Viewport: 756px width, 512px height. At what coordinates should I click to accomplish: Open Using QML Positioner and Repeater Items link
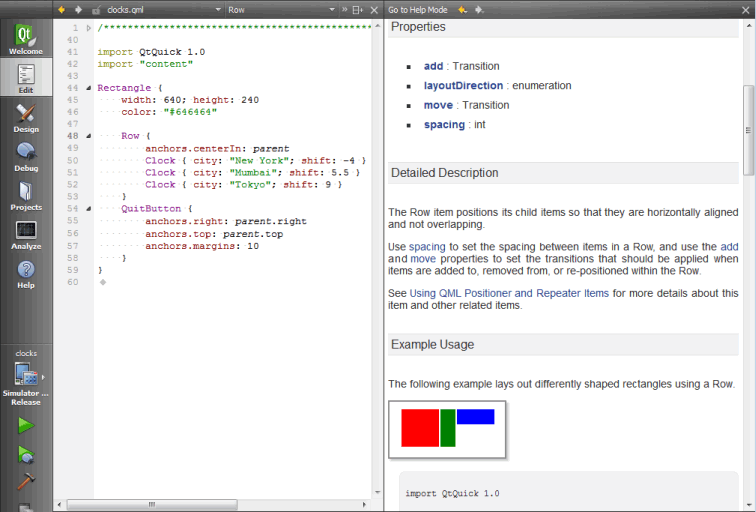click(508, 293)
